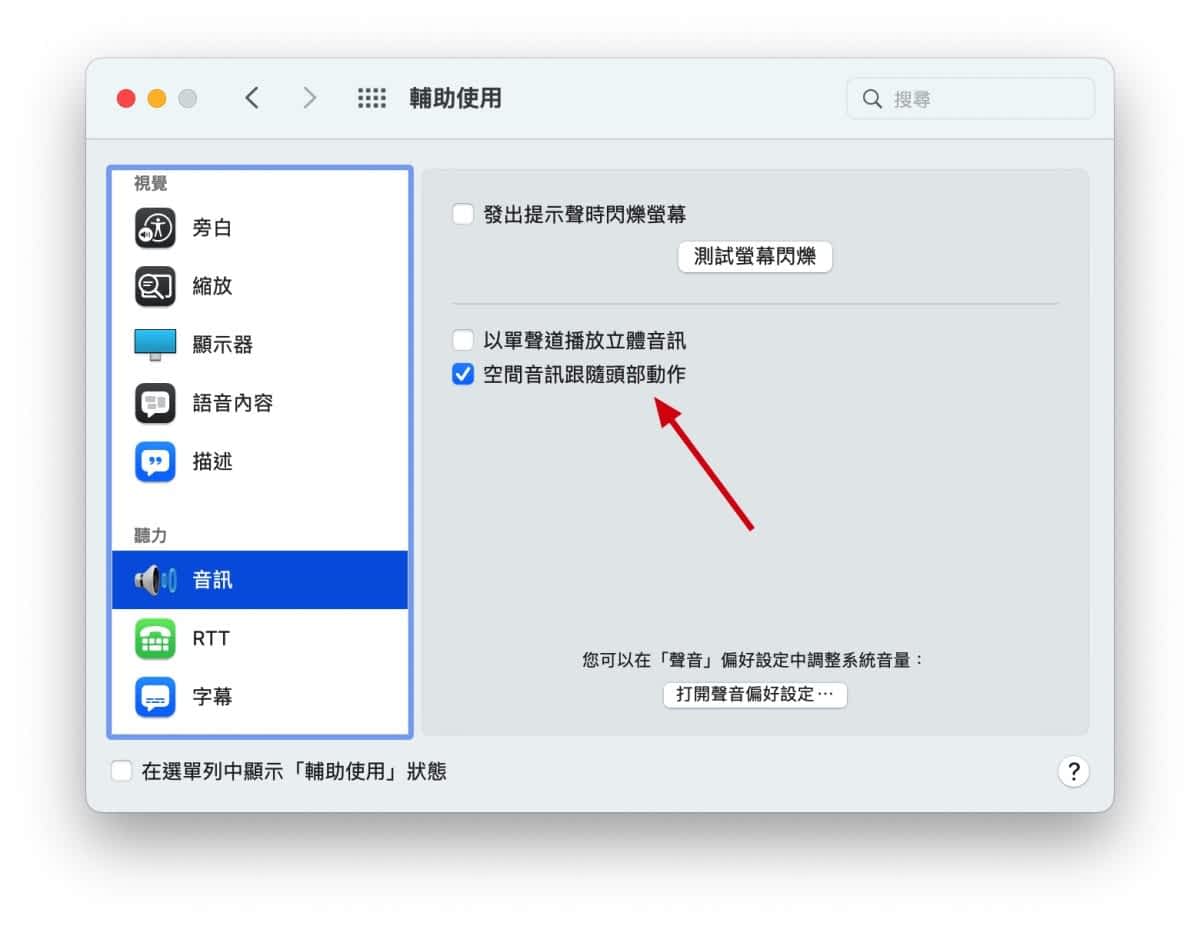Toggle 在選單列中顯示「輔助使用」狀態 checkbox

[122, 771]
